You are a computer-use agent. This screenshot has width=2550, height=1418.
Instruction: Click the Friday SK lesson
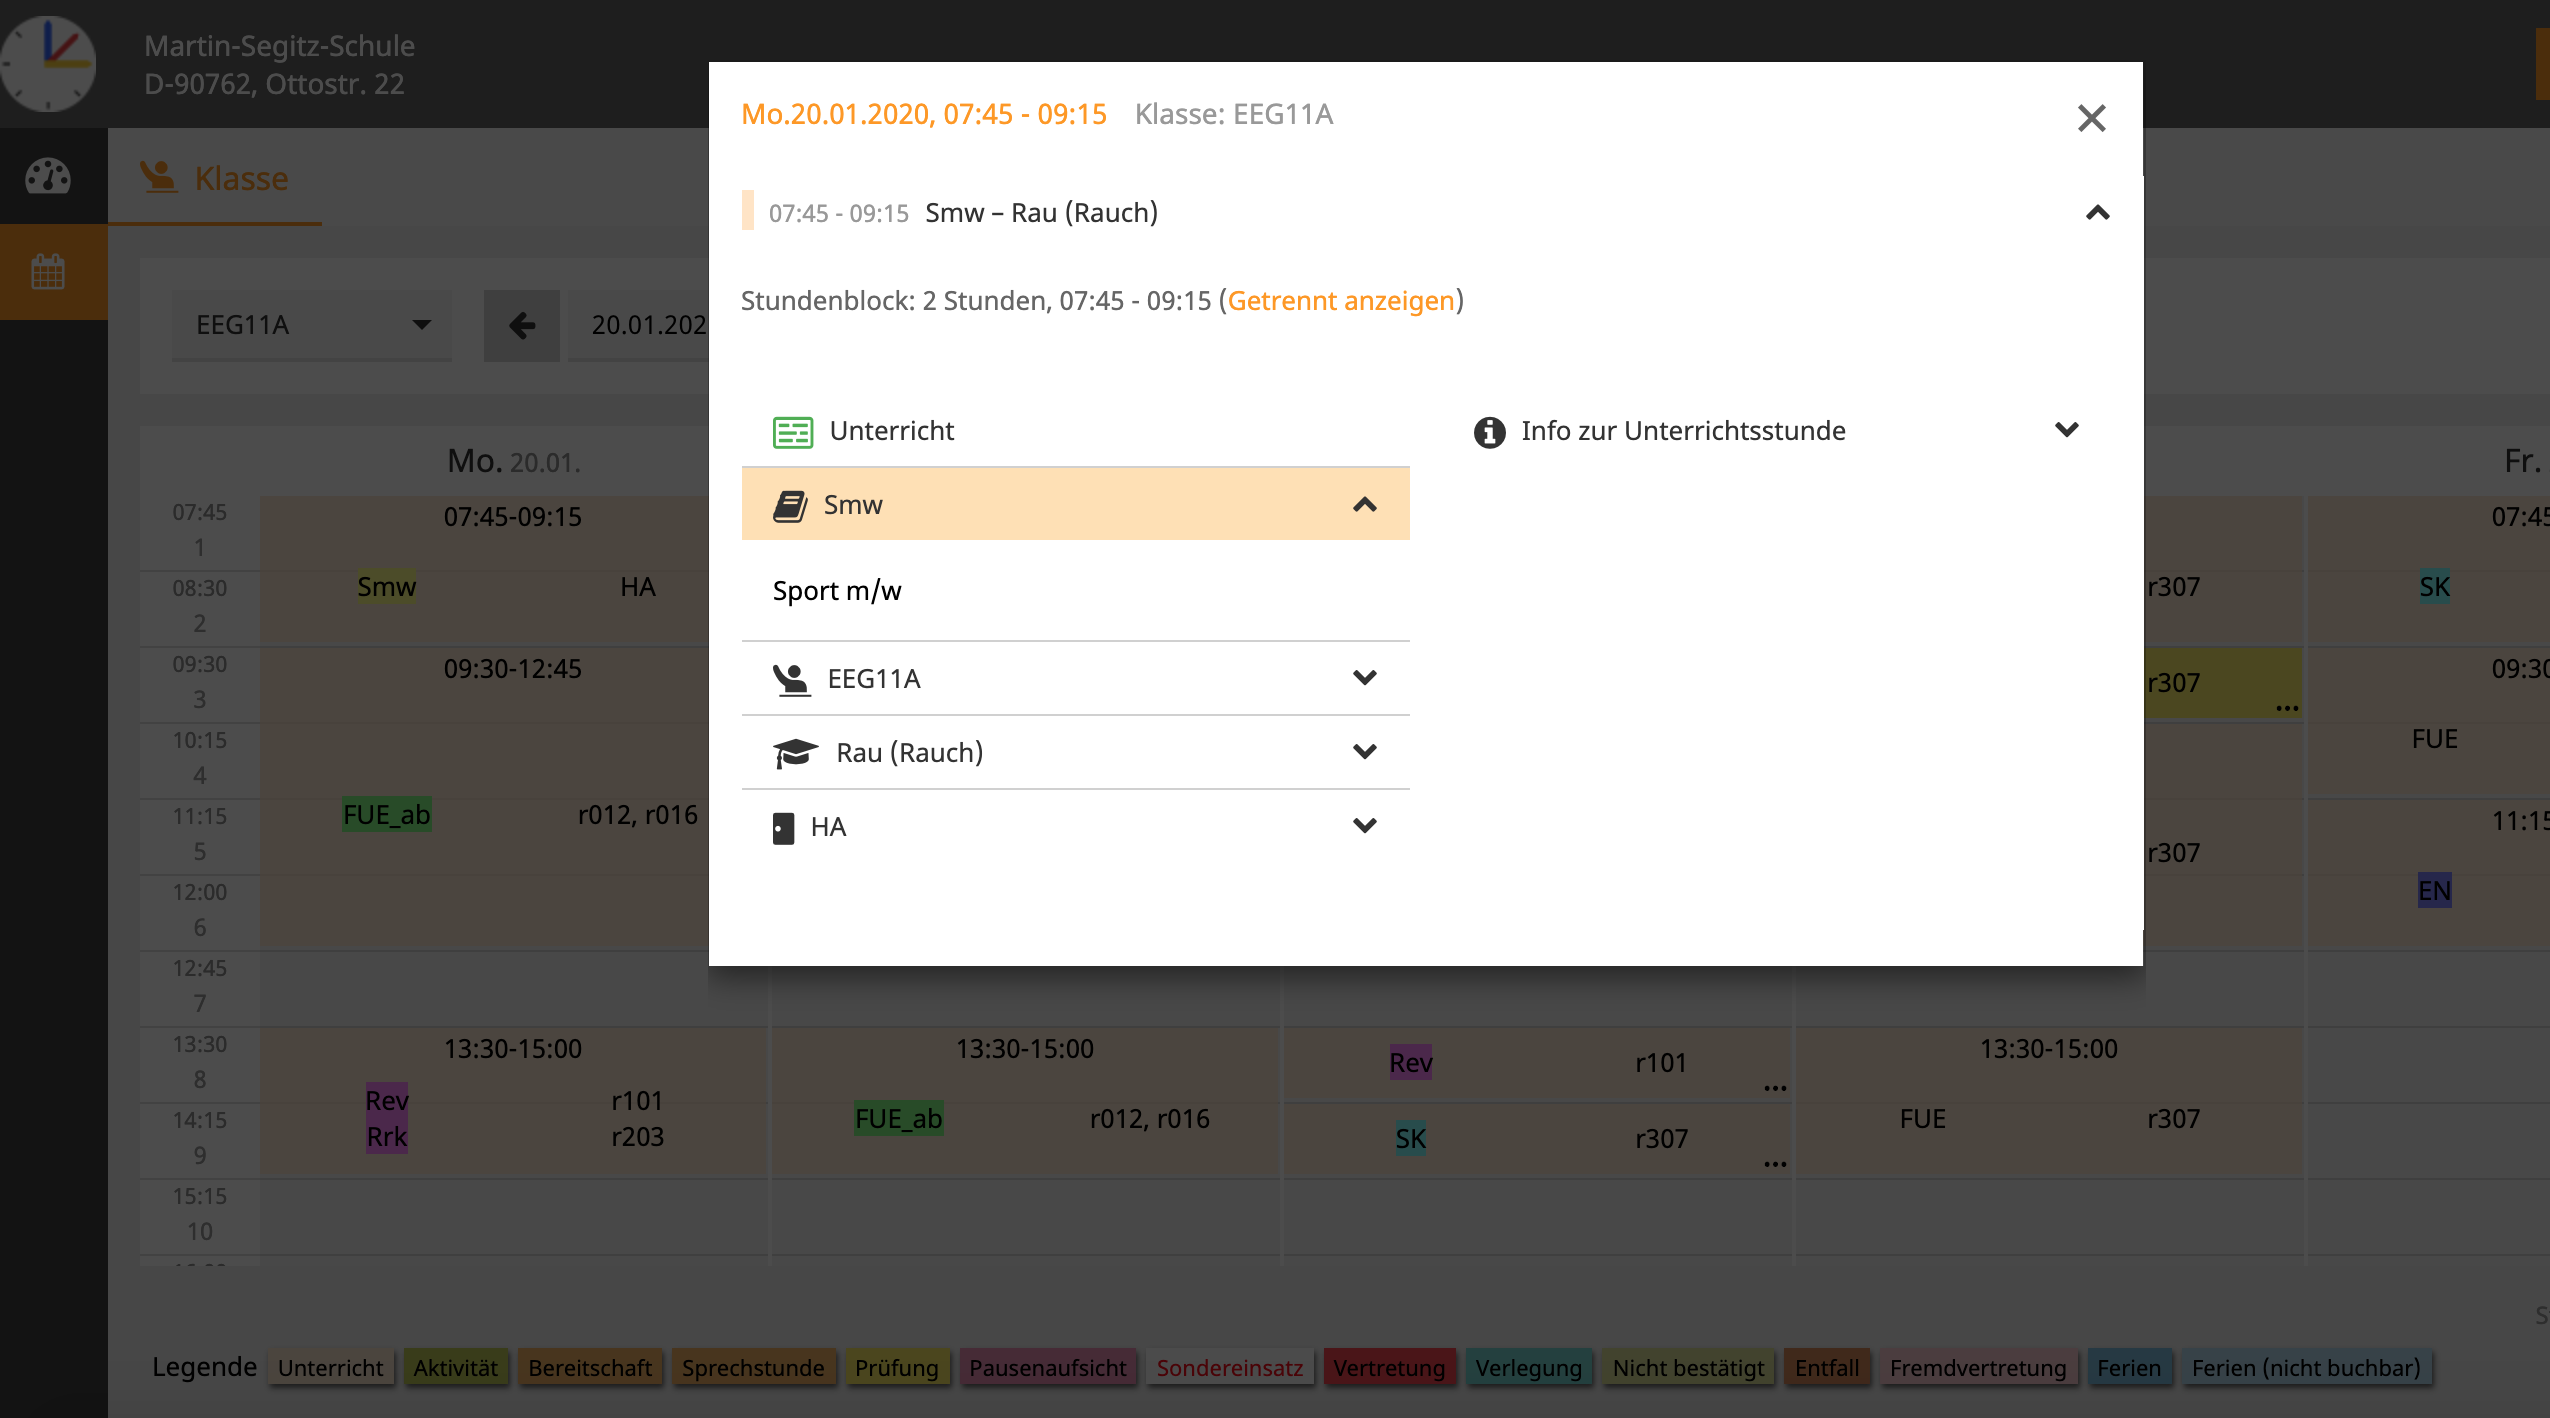coord(2434,587)
